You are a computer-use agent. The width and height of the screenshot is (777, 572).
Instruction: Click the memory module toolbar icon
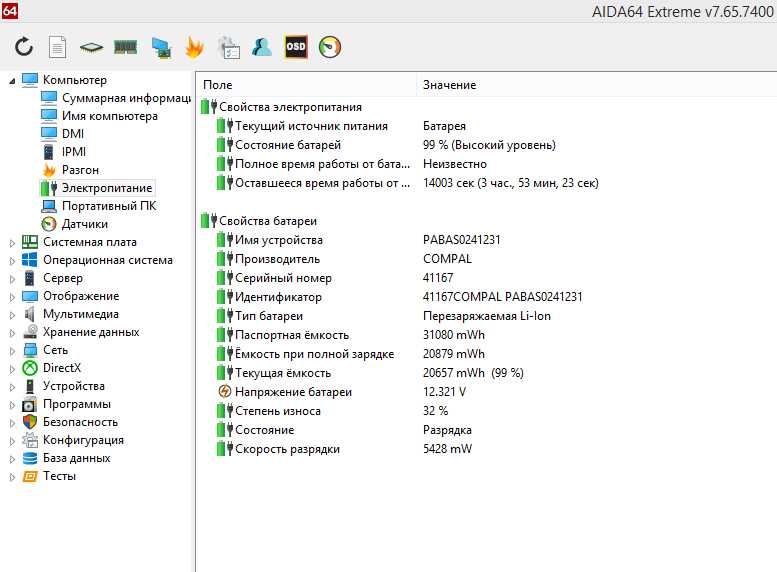click(126, 47)
